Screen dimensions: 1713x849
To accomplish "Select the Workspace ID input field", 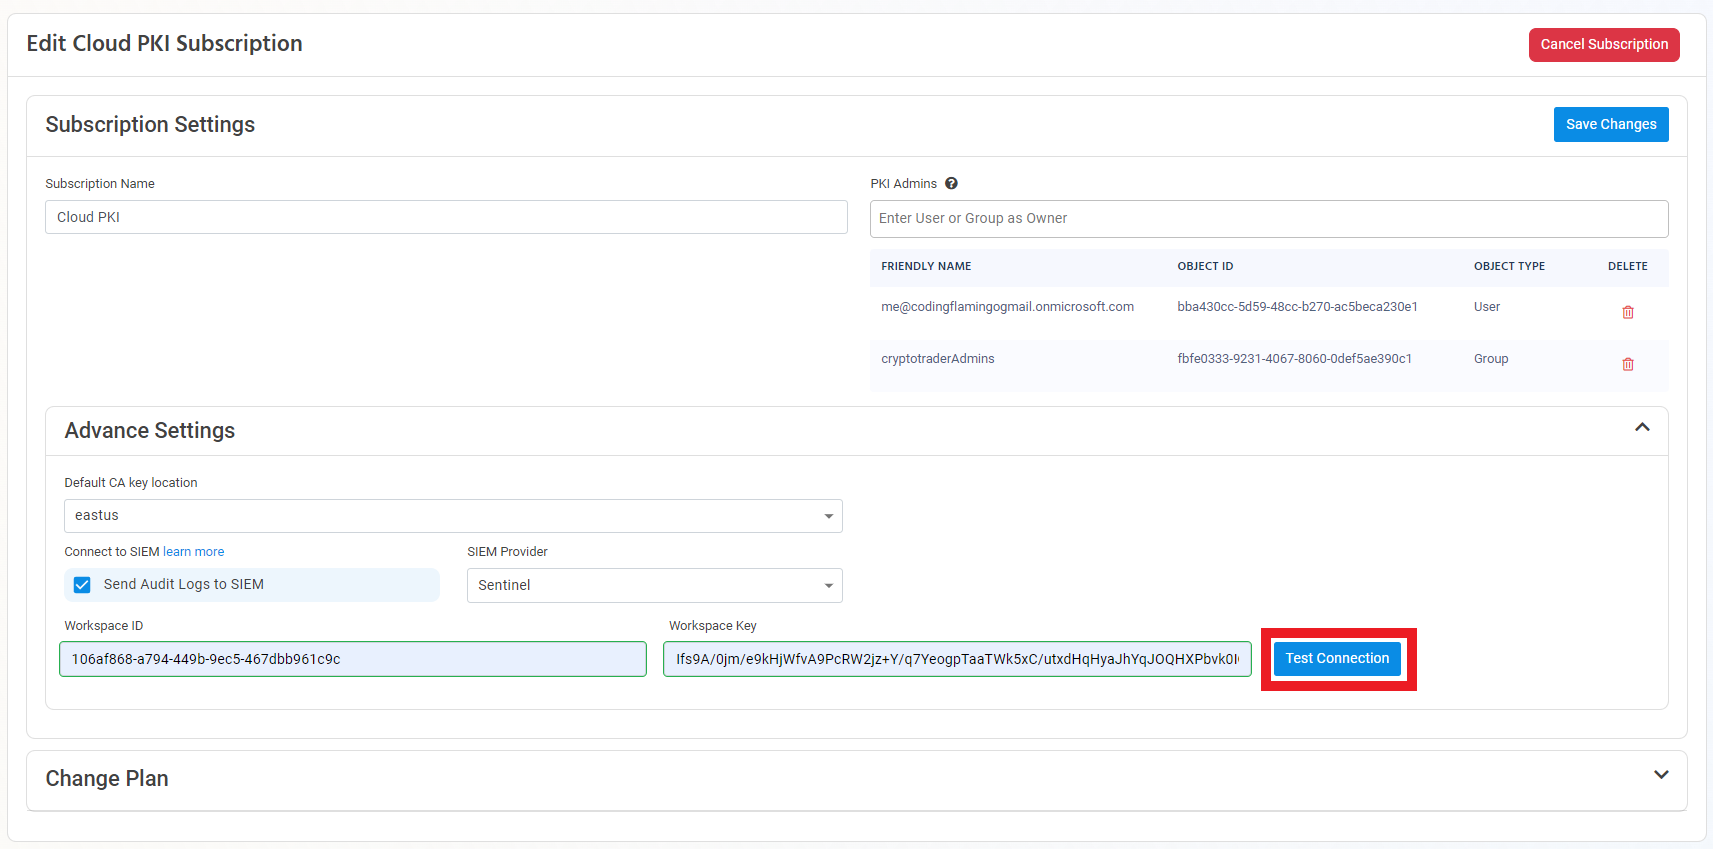I will coord(353,659).
